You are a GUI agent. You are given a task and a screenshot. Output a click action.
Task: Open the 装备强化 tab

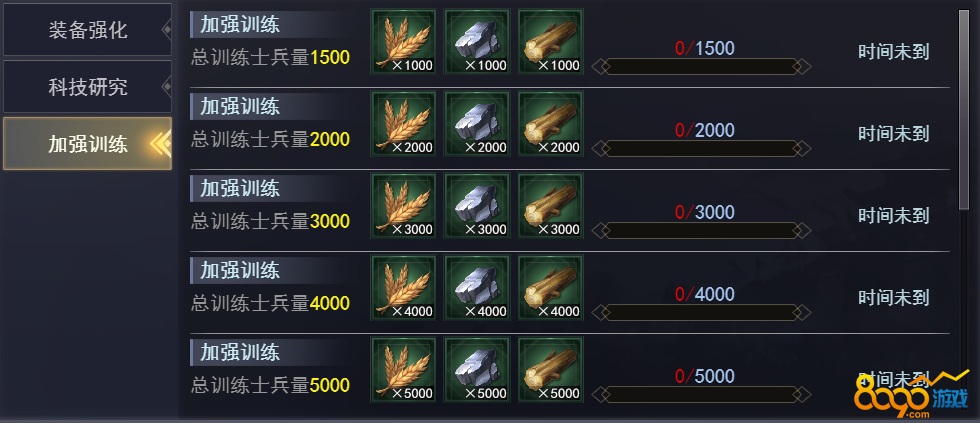pos(88,29)
